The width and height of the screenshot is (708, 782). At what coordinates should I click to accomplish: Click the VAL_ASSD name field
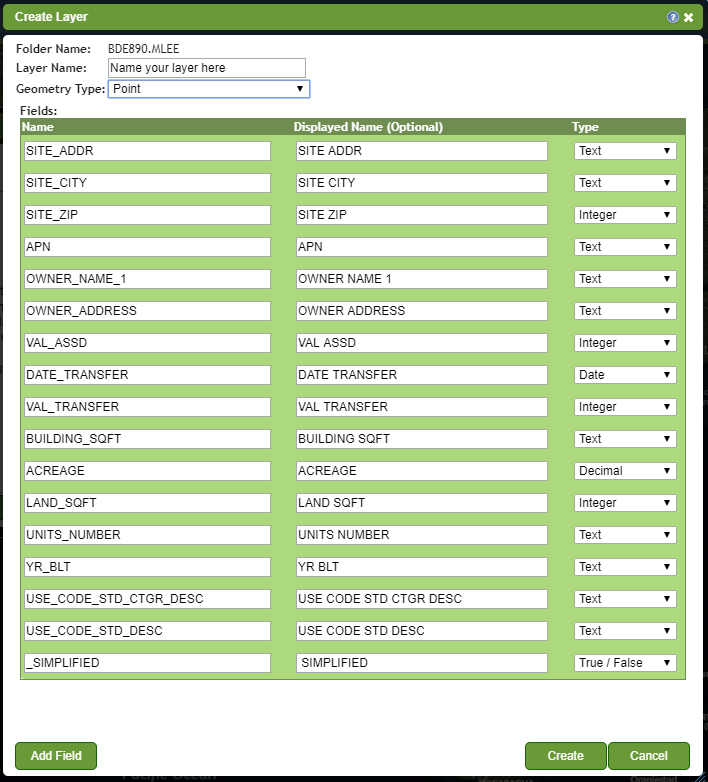point(147,343)
